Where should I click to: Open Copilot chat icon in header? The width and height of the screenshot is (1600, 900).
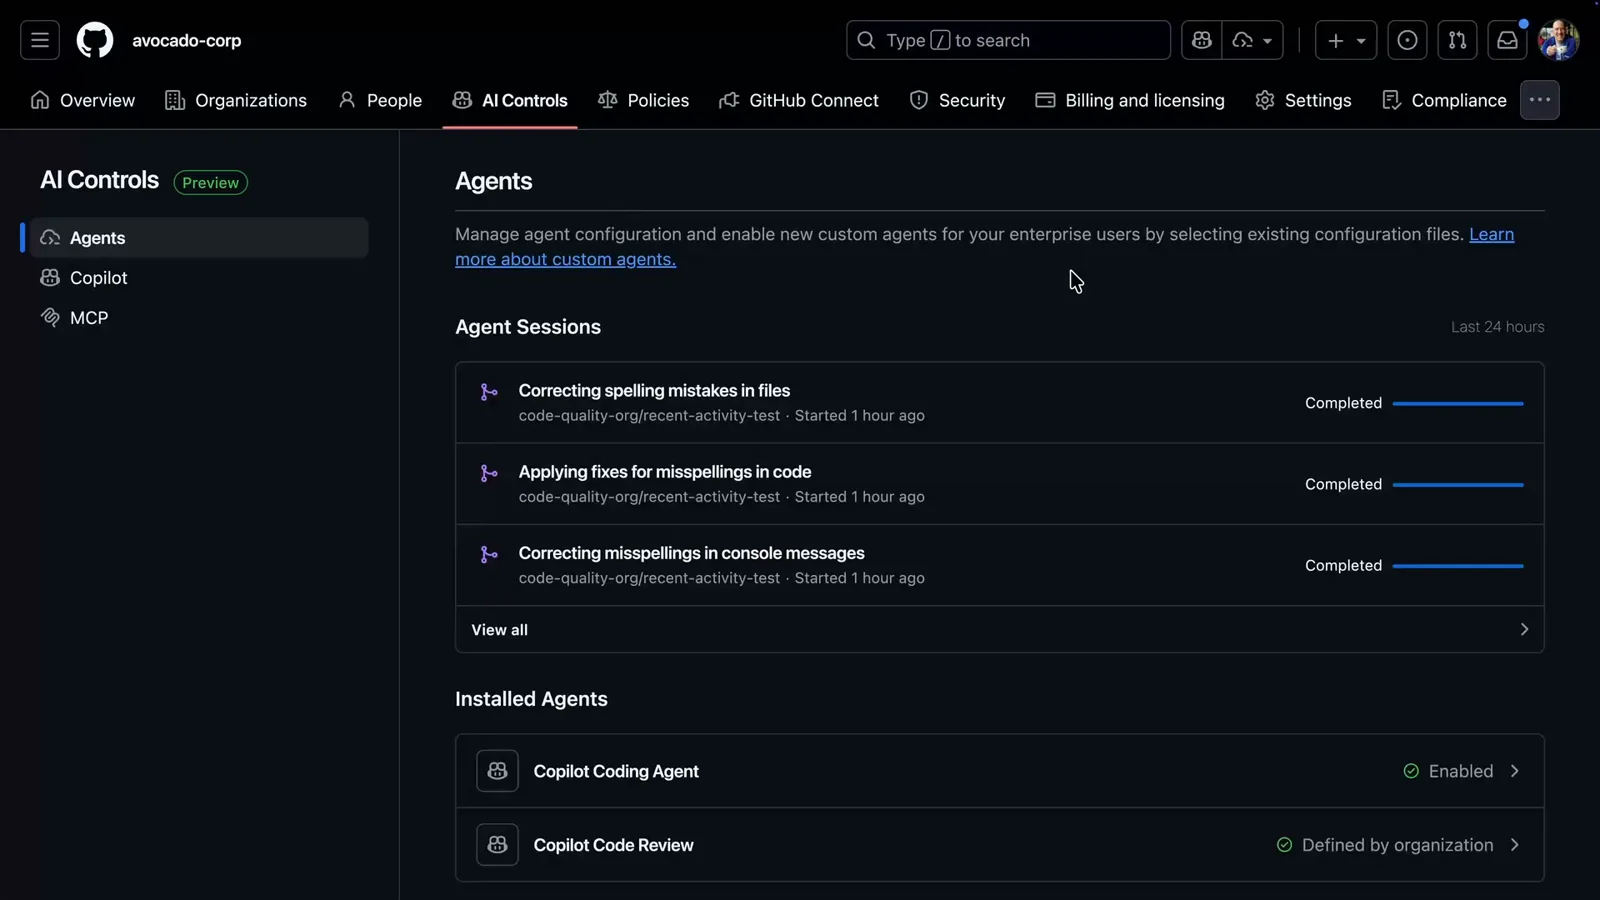click(x=1202, y=40)
